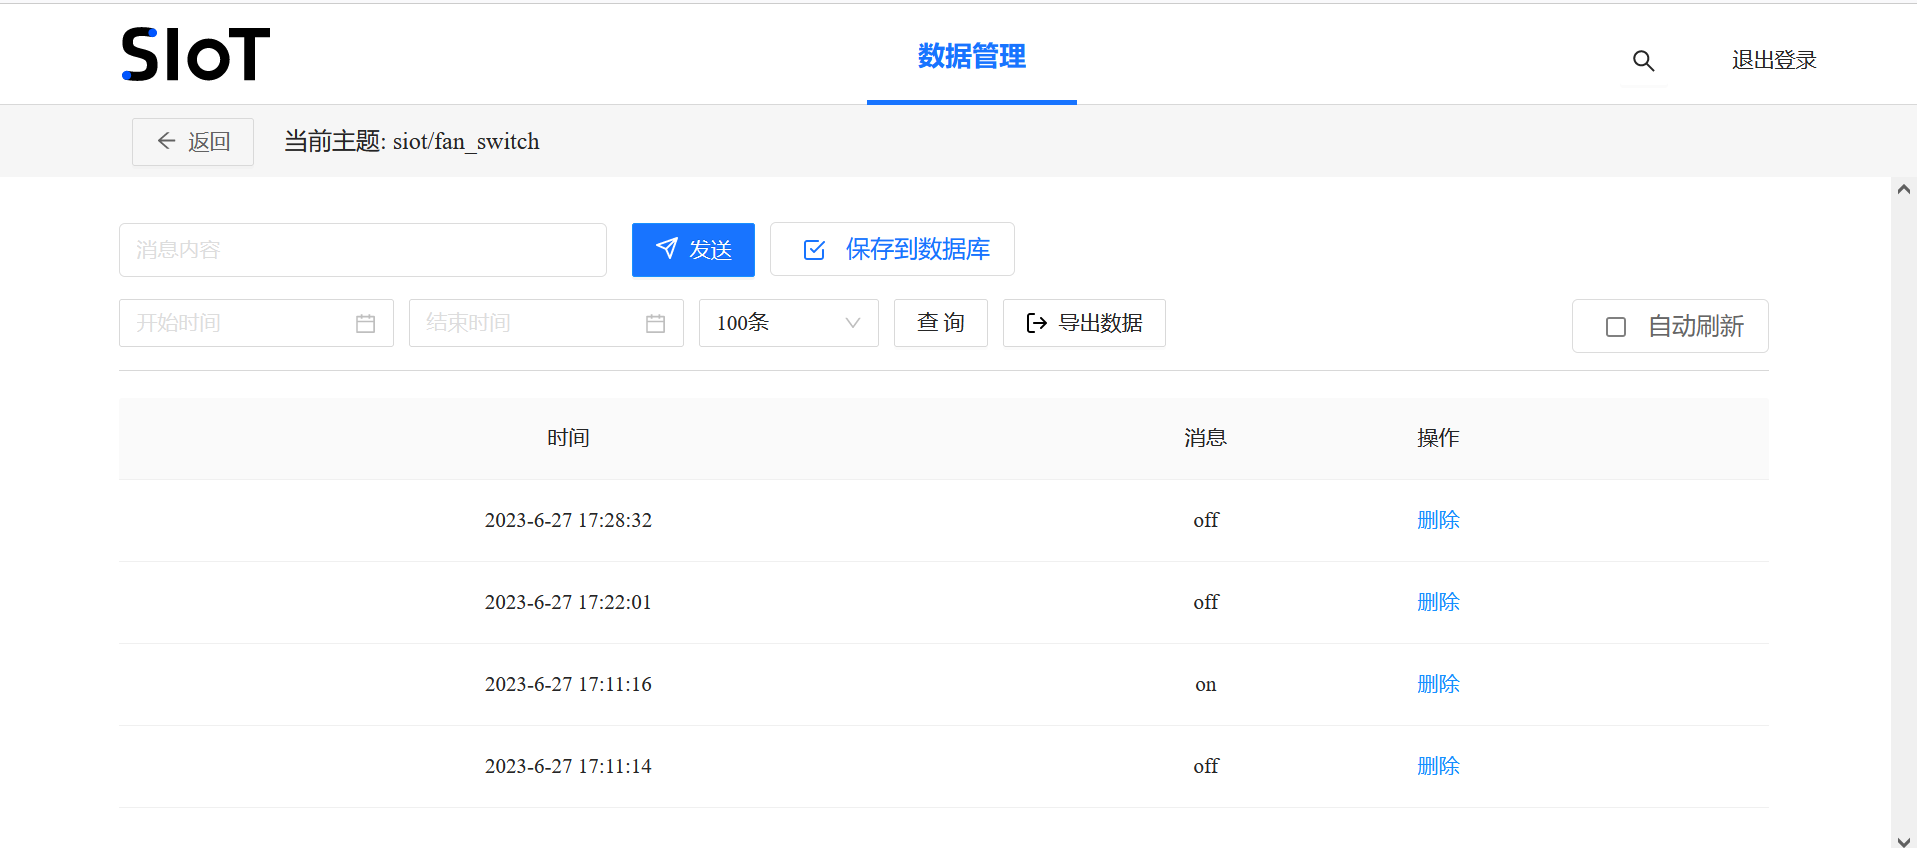The image size is (1917, 848).
Task: Click 'off' message in 17:22:01 row
Action: click(x=1206, y=602)
